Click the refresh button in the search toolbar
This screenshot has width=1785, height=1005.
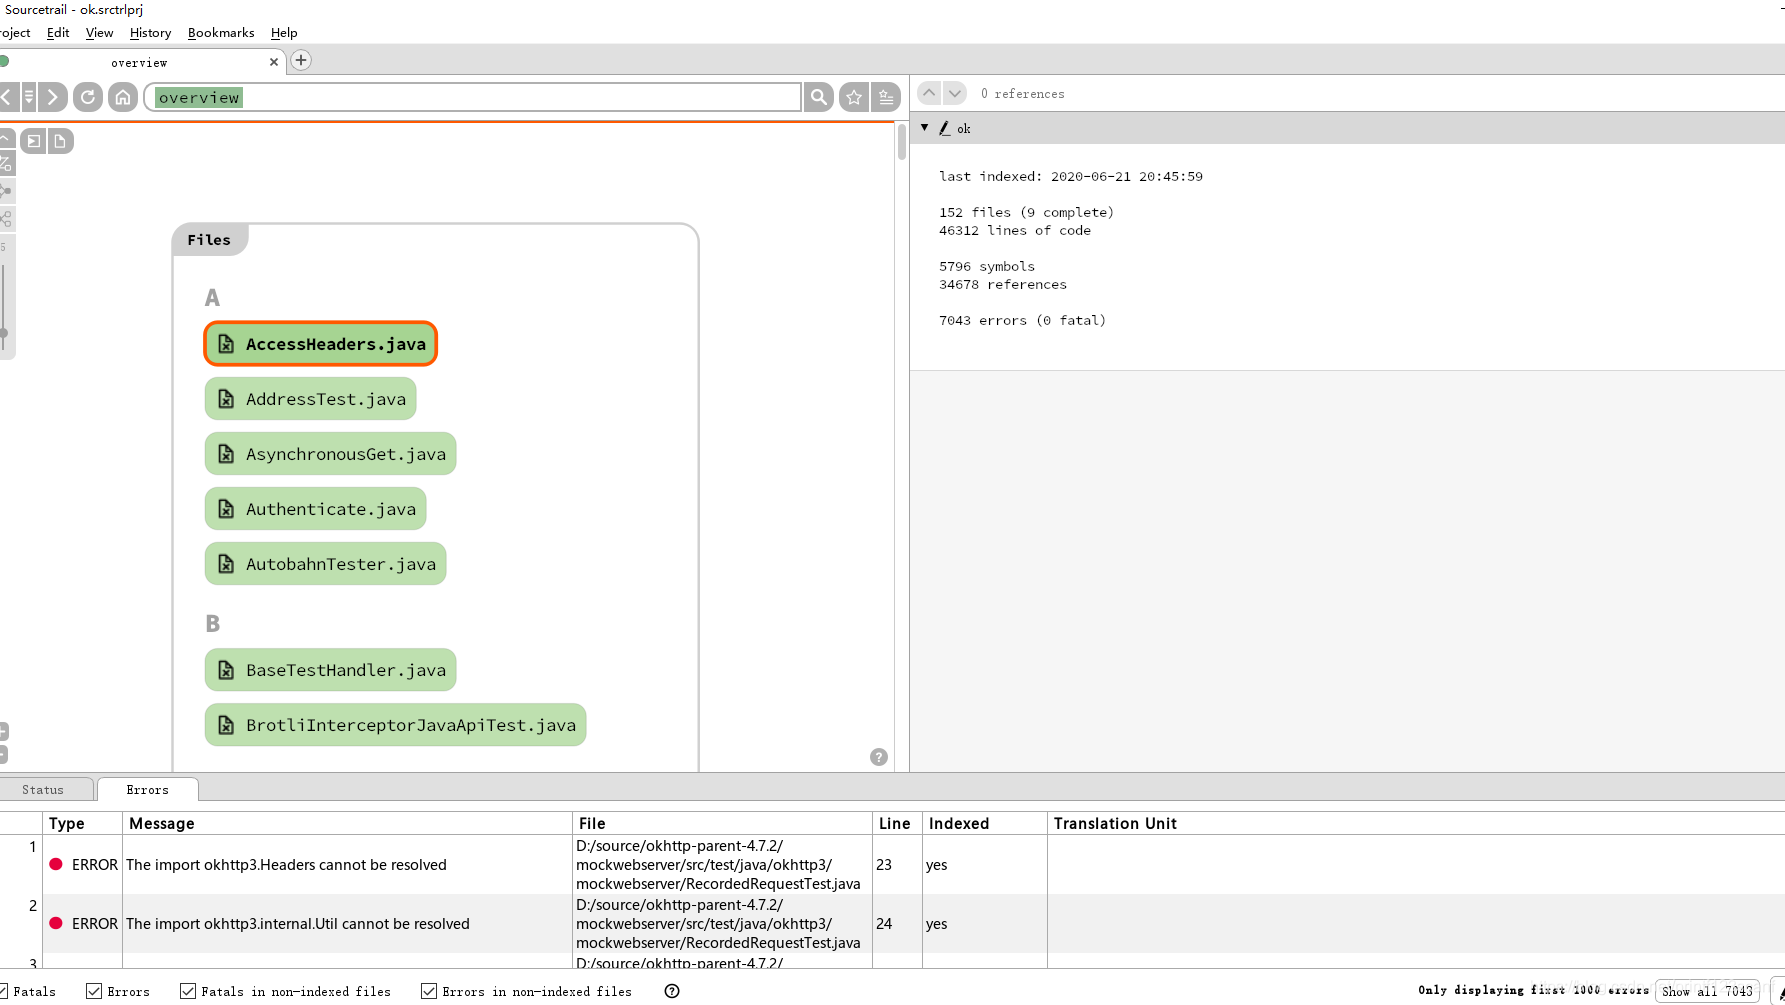(x=88, y=97)
